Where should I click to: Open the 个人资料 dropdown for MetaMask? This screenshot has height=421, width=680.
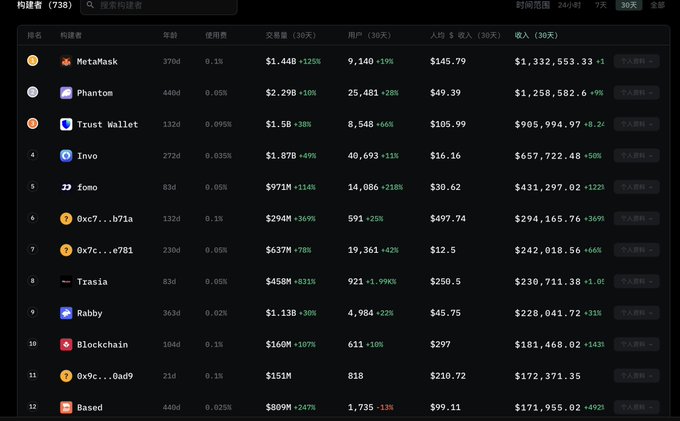click(637, 61)
